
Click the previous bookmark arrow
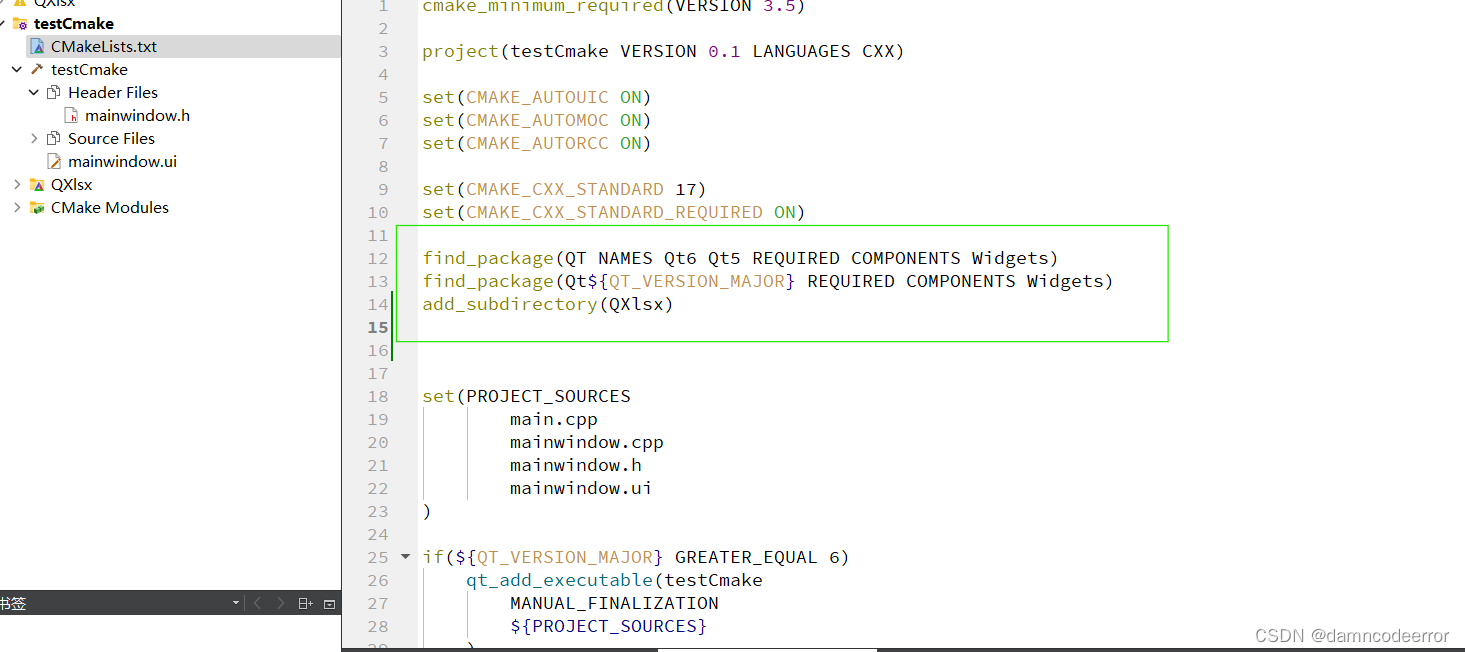tap(258, 602)
